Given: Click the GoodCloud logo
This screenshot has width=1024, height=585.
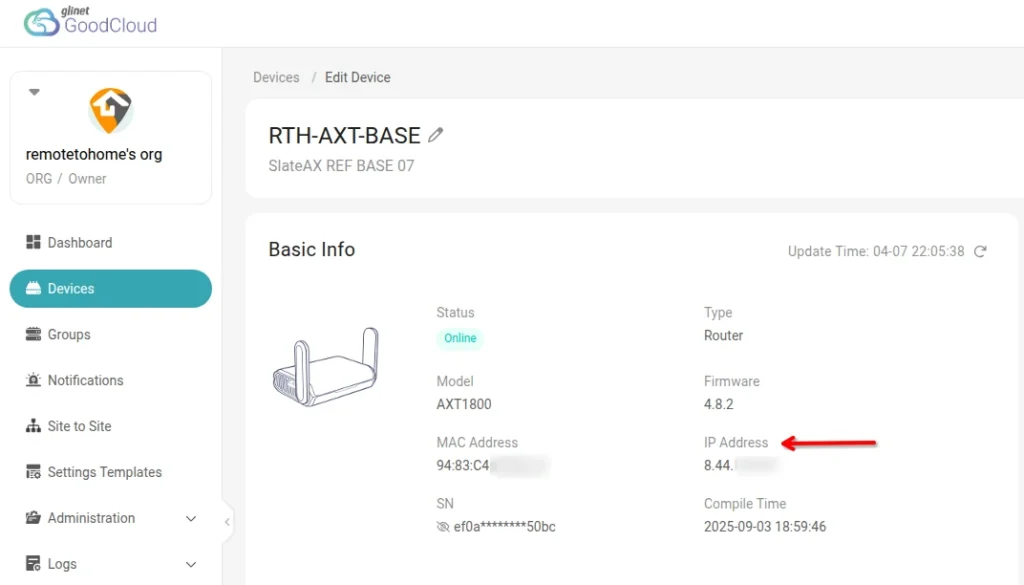Looking at the screenshot, I should coord(90,22).
